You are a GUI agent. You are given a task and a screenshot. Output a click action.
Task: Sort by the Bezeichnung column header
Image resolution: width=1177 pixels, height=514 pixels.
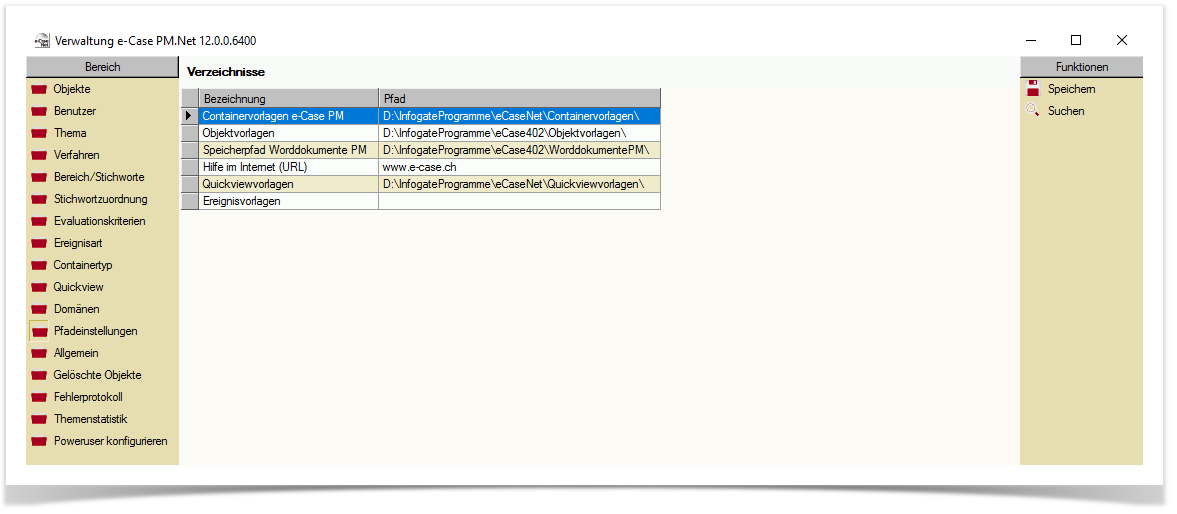pyautogui.click(x=289, y=98)
